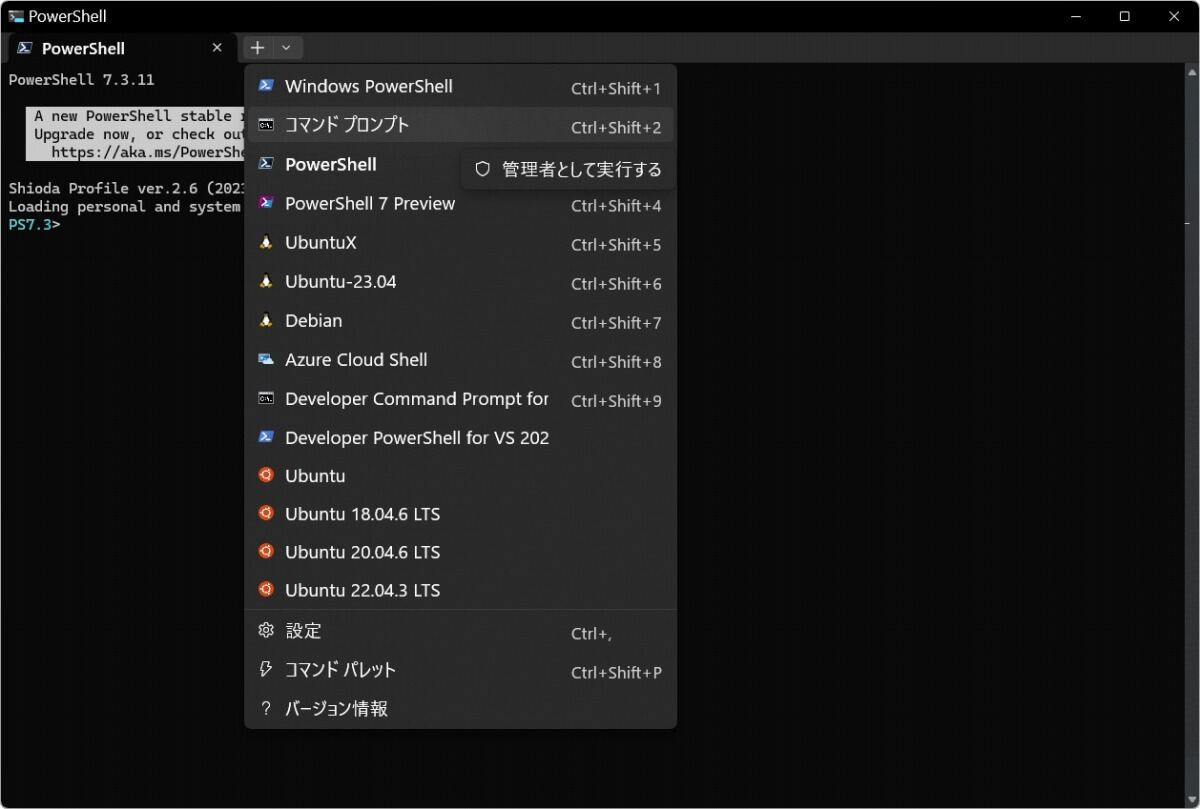Screen dimensions: 1200x809
Task: Click Ubuntu 22.04.3 LTS logo icon
Action: (266, 589)
